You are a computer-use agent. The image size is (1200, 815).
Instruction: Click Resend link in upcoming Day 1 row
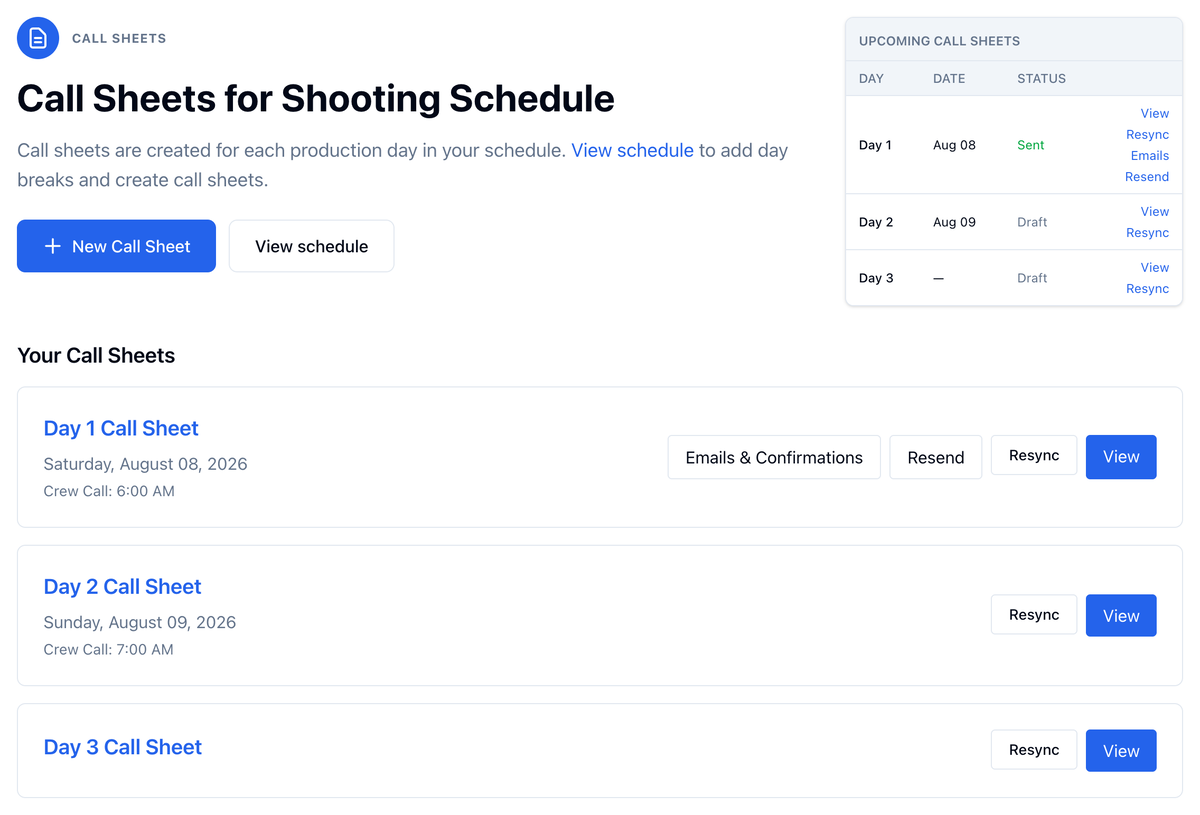tap(1147, 176)
